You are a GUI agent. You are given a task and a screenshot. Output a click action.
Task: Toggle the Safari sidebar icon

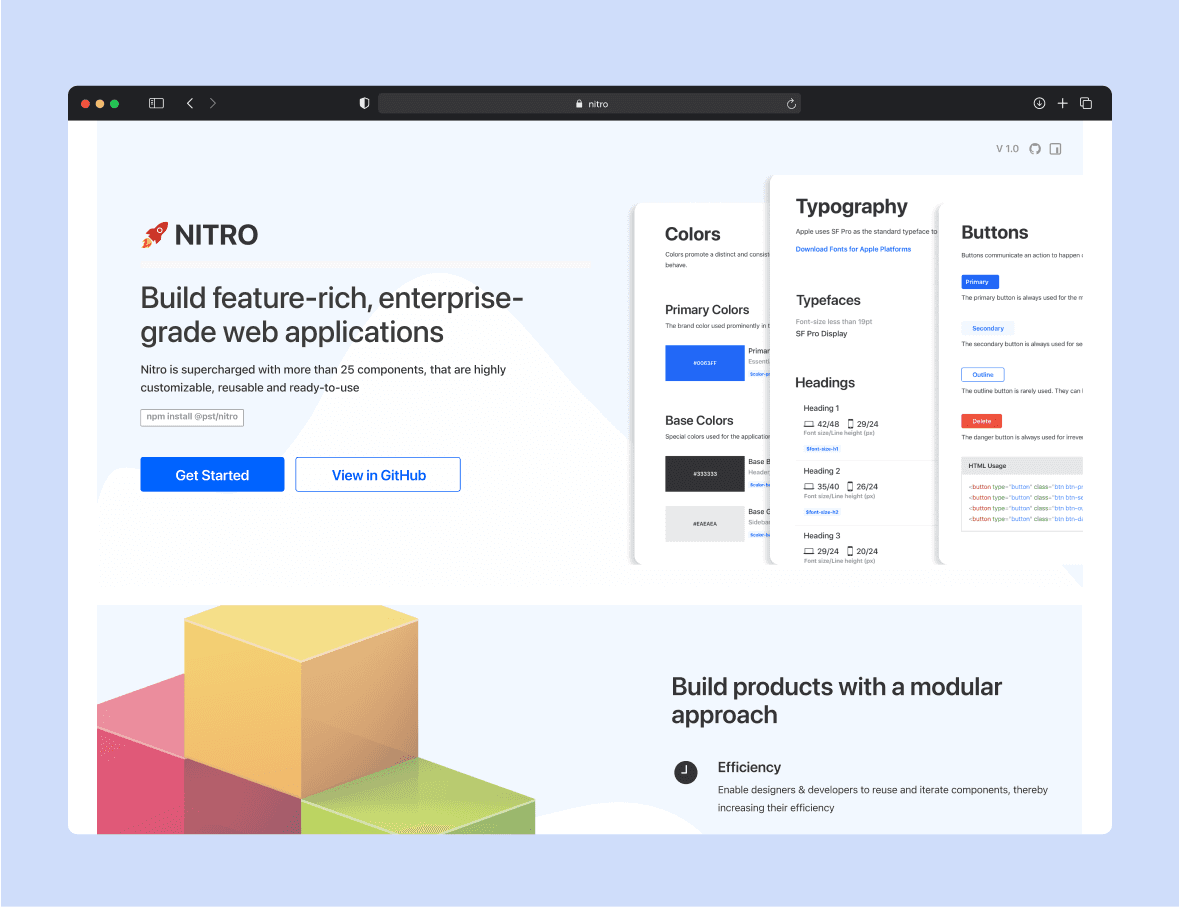[156, 103]
